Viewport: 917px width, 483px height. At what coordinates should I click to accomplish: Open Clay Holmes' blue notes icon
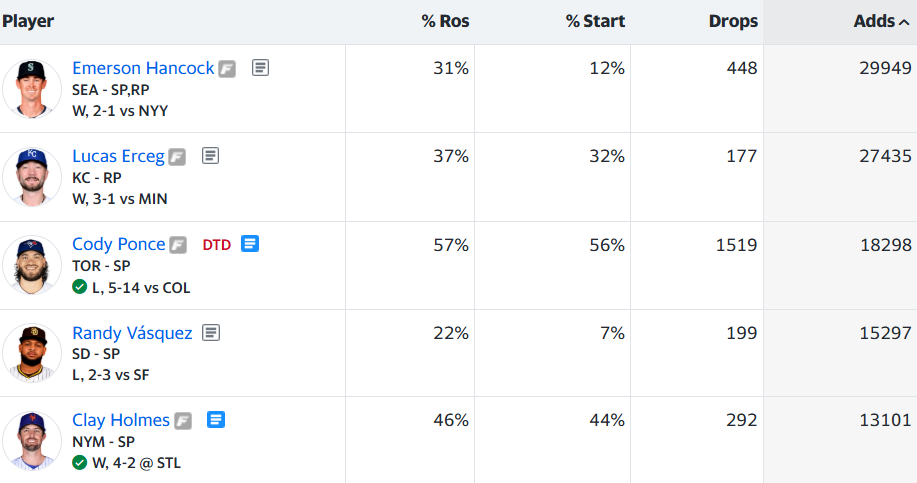[216, 420]
